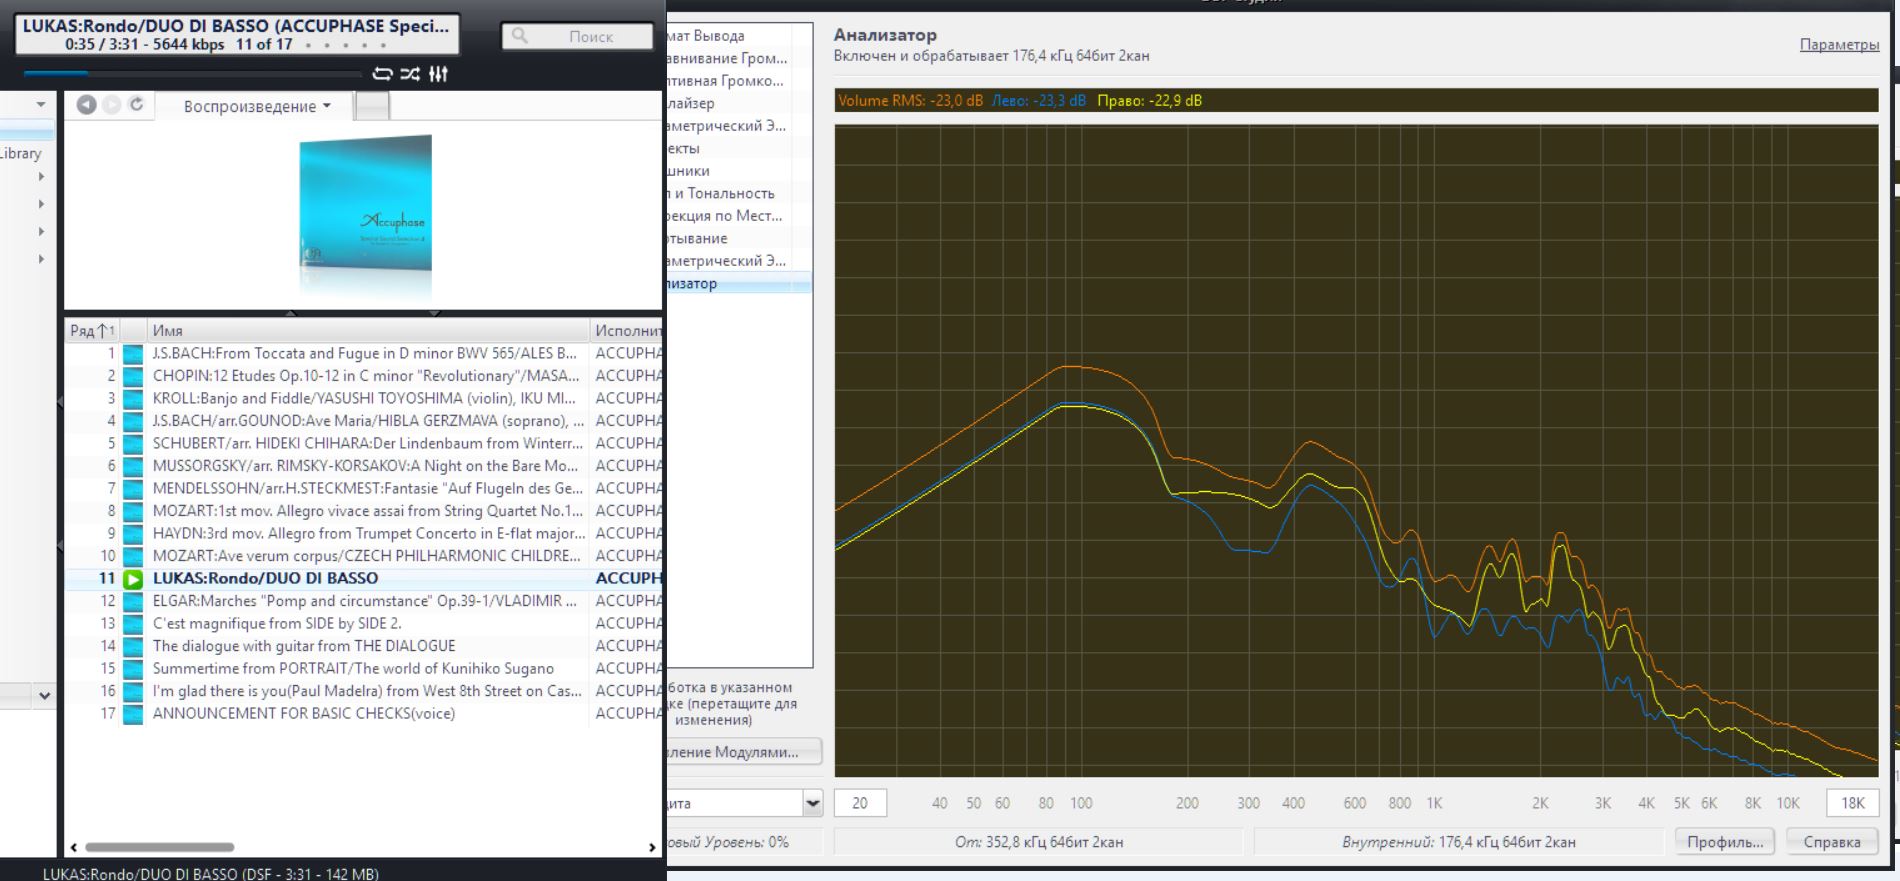Viewport: 1900px width, 881px height.
Task: Select the Формат Вывода module in DSP list
Action: click(x=739, y=36)
